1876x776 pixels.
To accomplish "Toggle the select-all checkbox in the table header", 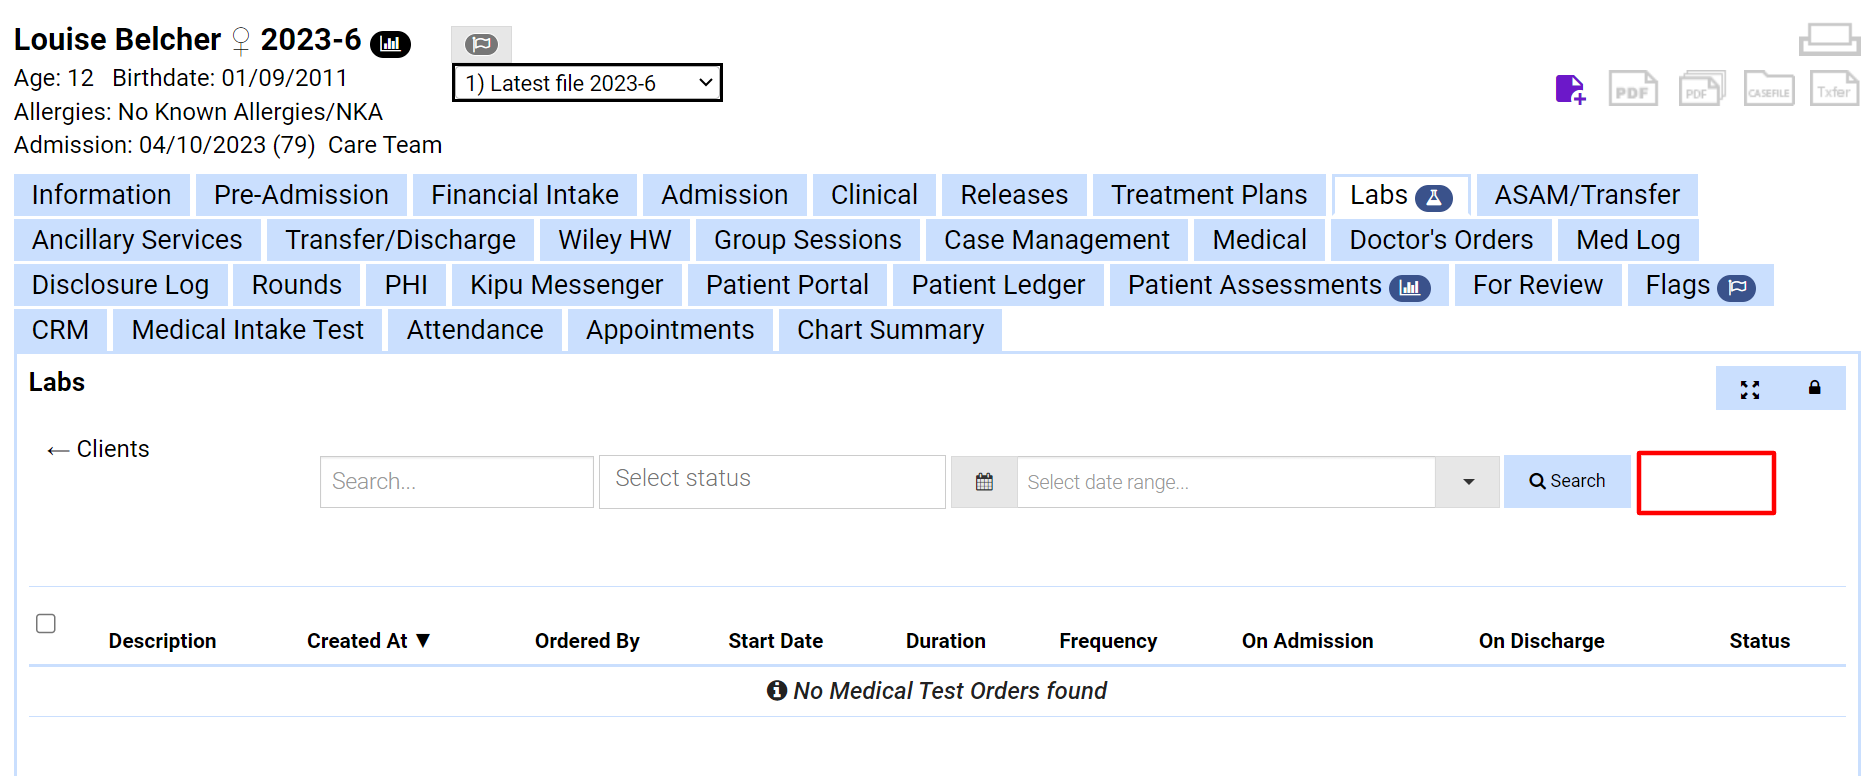I will coord(46,623).
